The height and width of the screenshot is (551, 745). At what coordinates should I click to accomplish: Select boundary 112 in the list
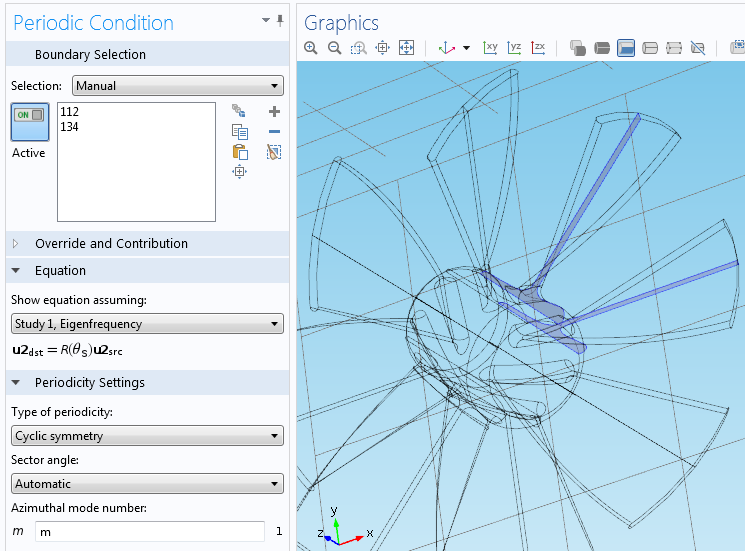(69, 112)
